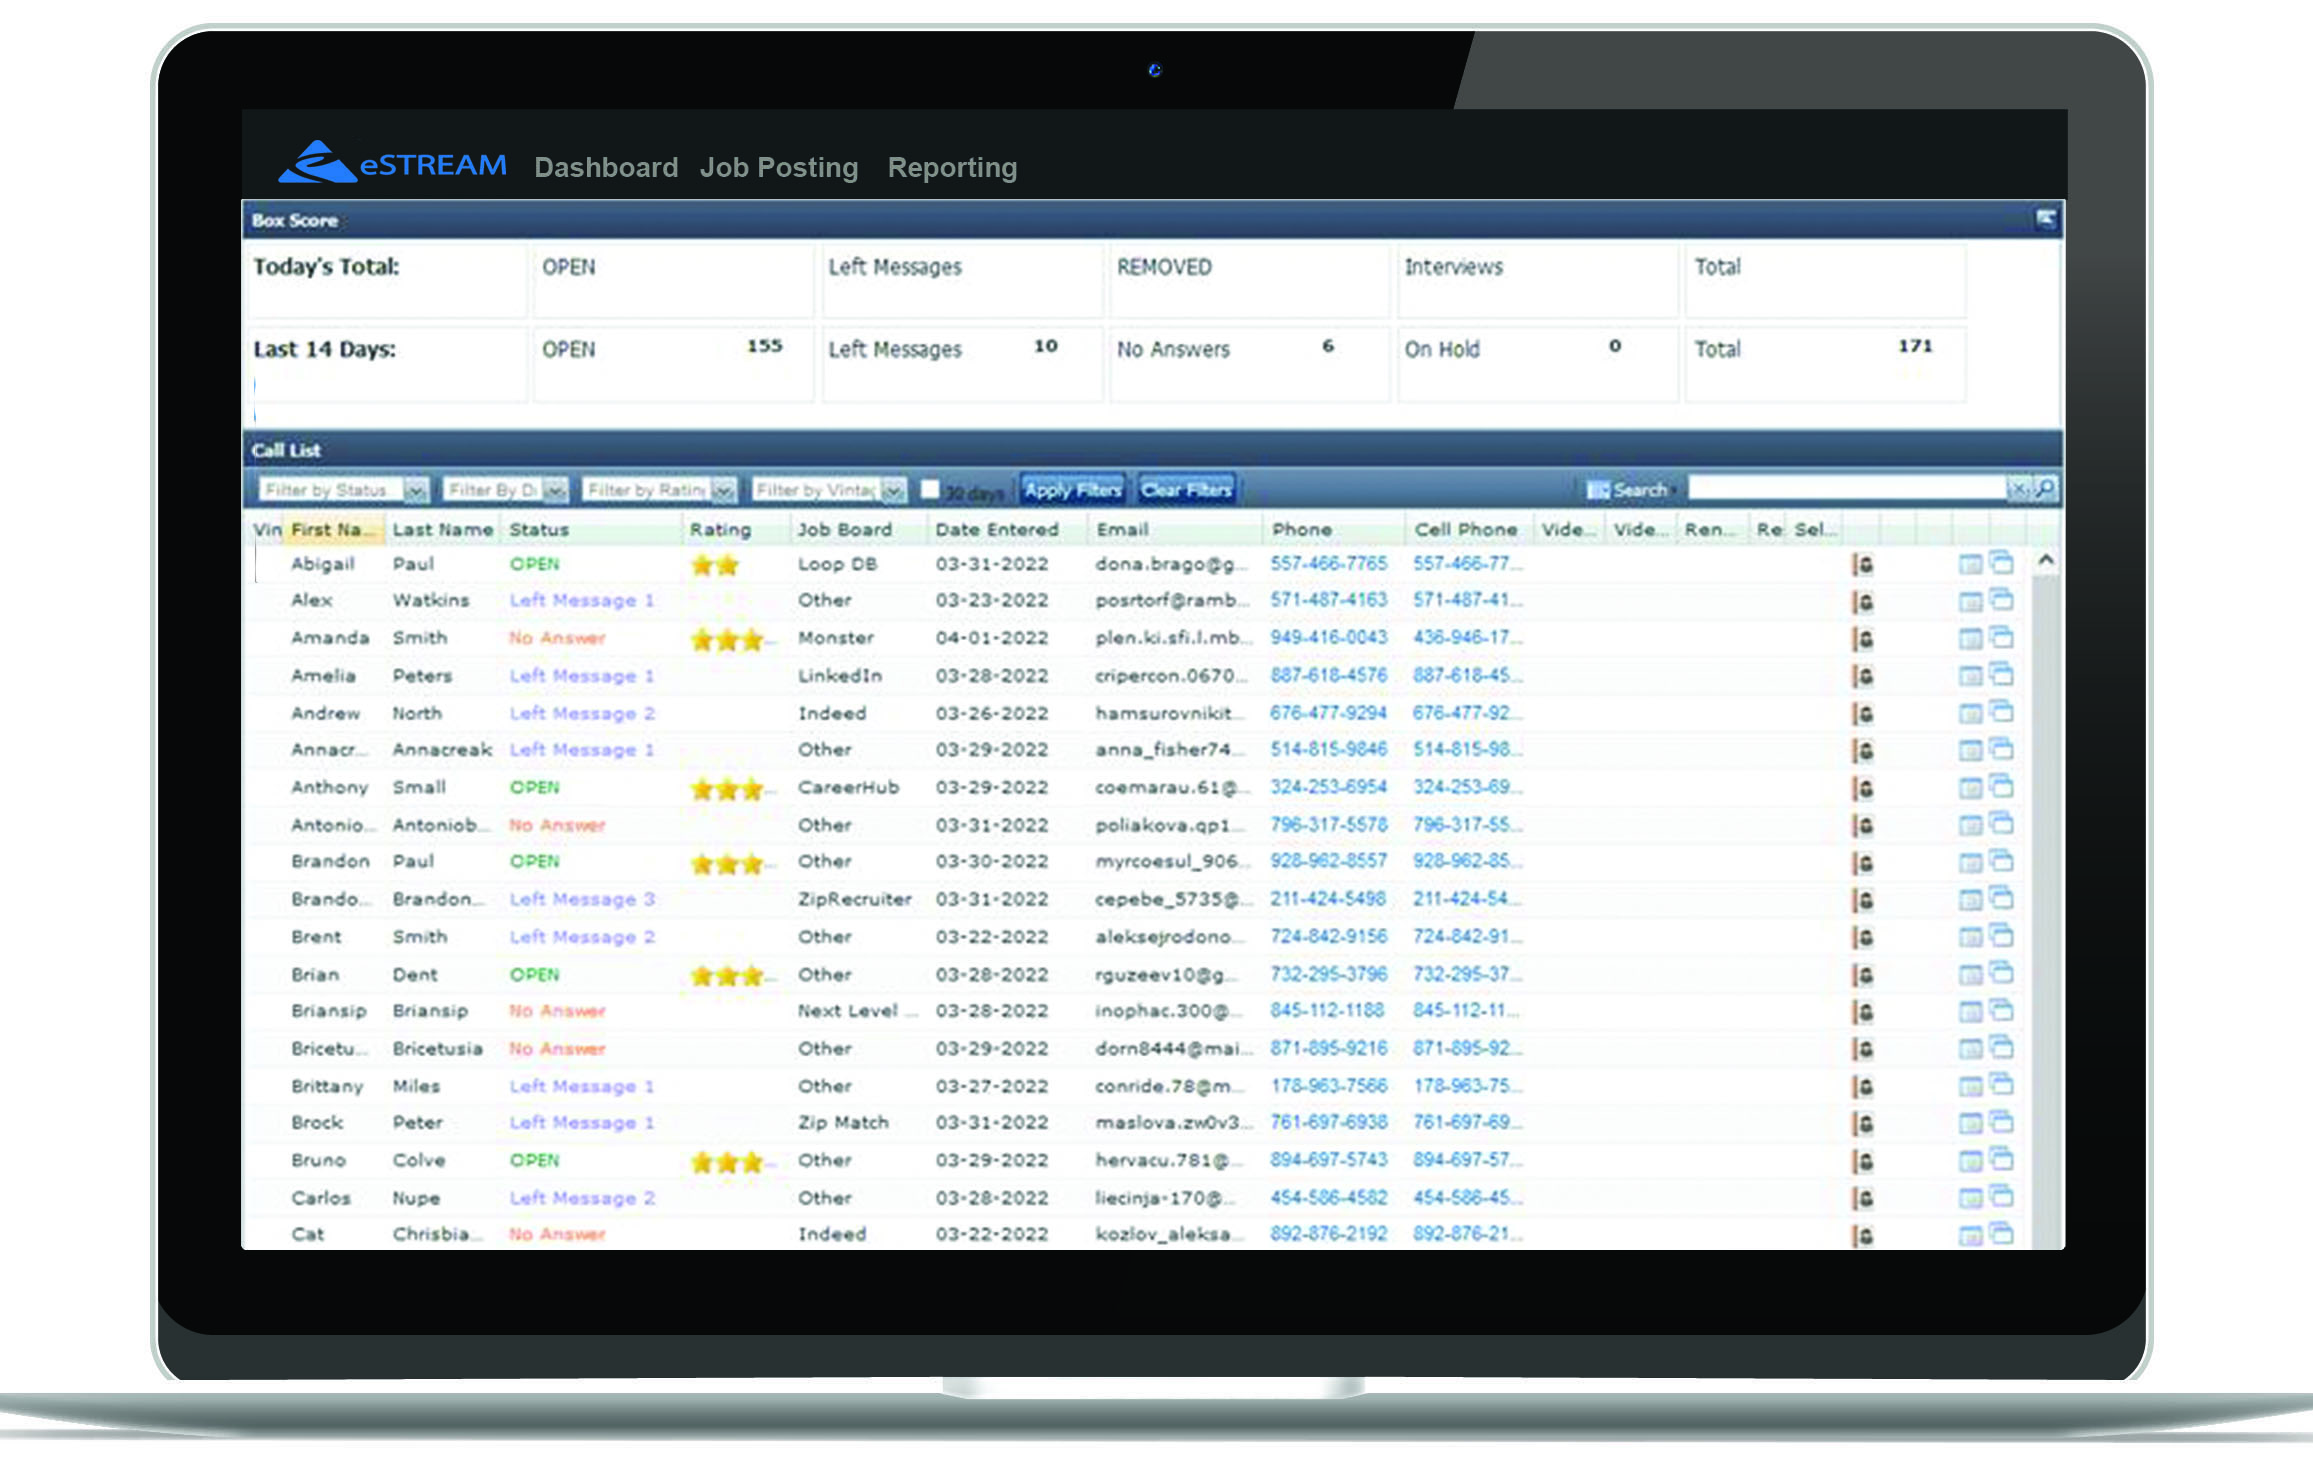This screenshot has width=2313, height=1471.
Task: Click stacked windows icon in Alex Watkins row
Action: coord(2001,600)
